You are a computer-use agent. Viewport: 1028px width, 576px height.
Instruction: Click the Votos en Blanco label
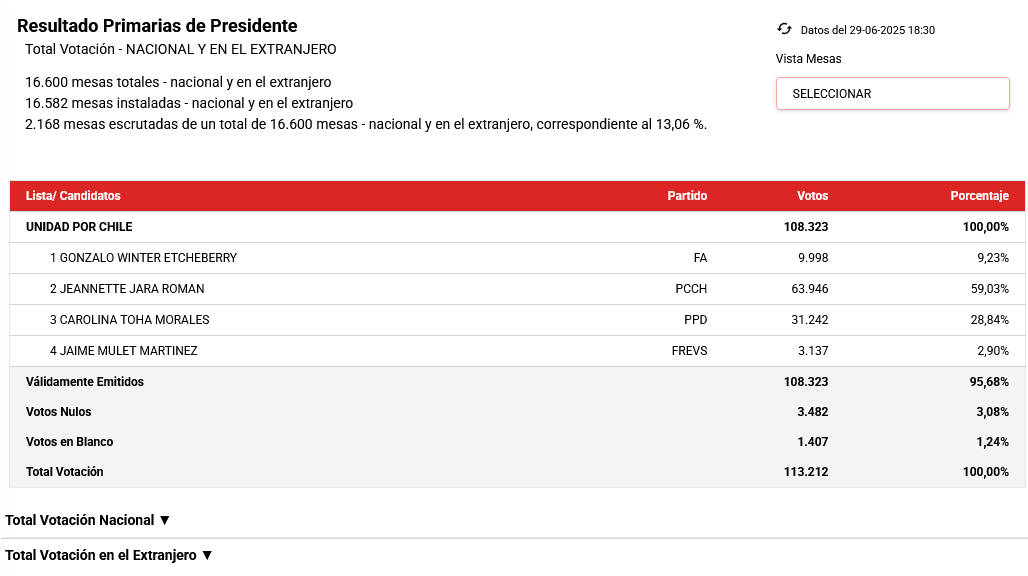coord(69,442)
